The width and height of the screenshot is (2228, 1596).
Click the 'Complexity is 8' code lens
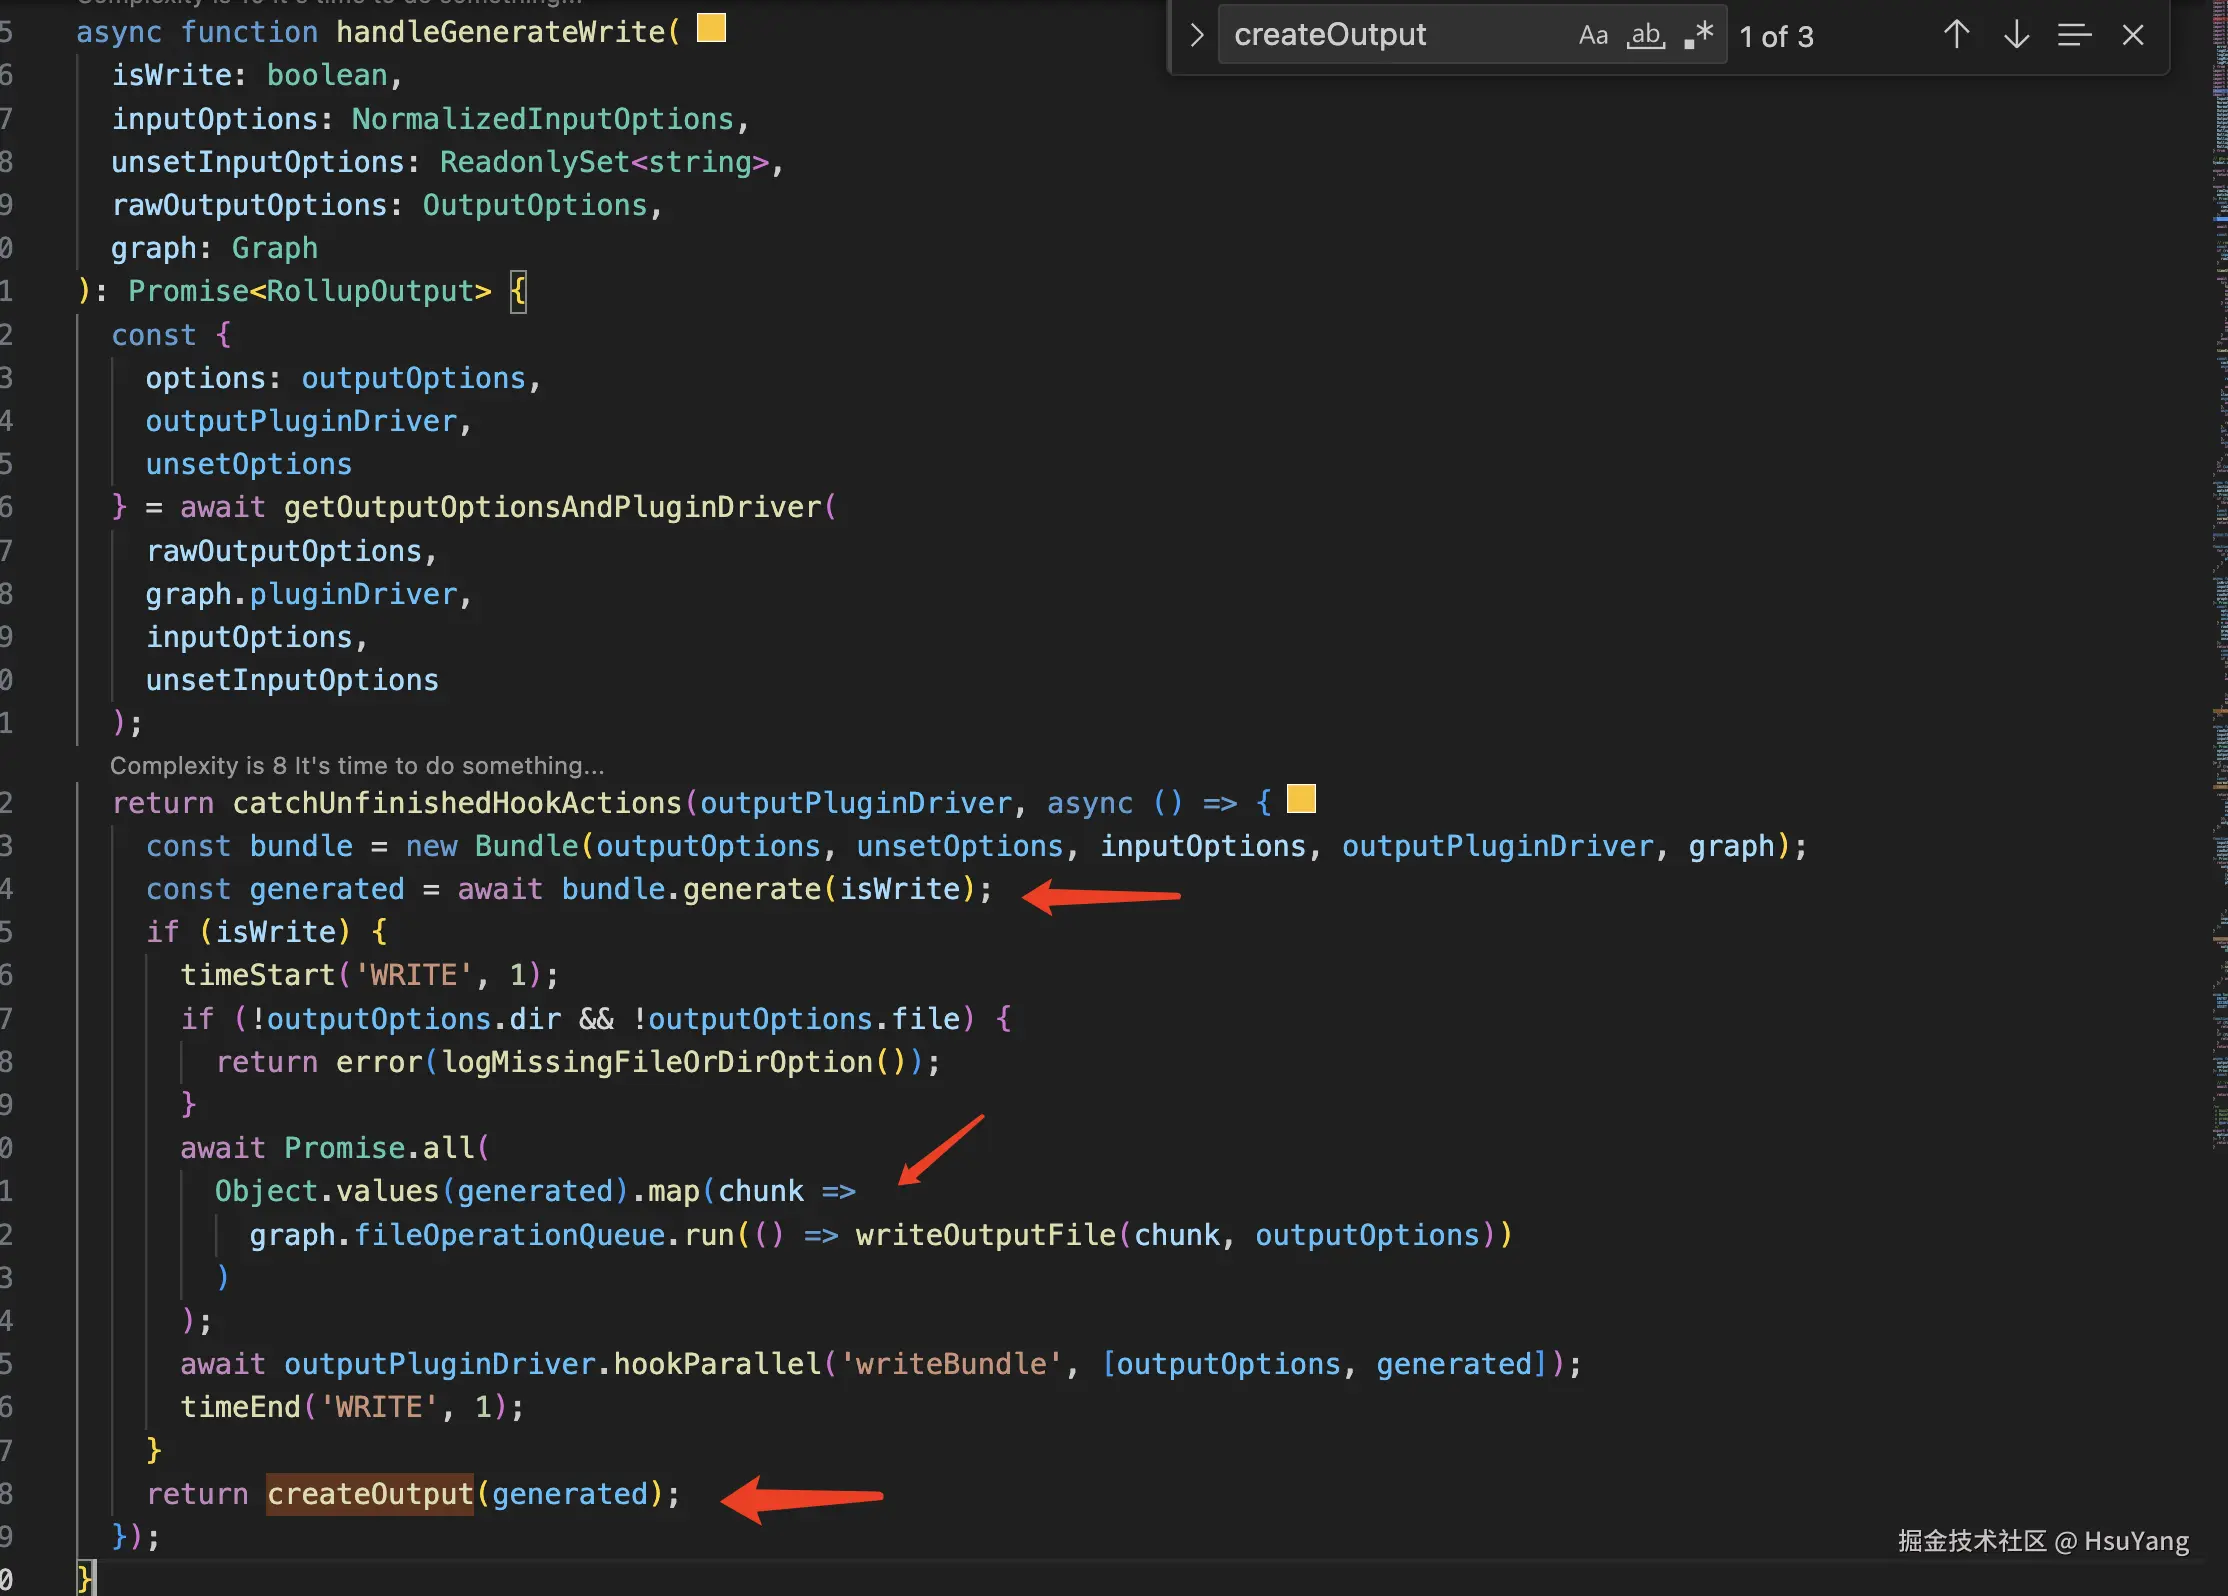click(356, 766)
